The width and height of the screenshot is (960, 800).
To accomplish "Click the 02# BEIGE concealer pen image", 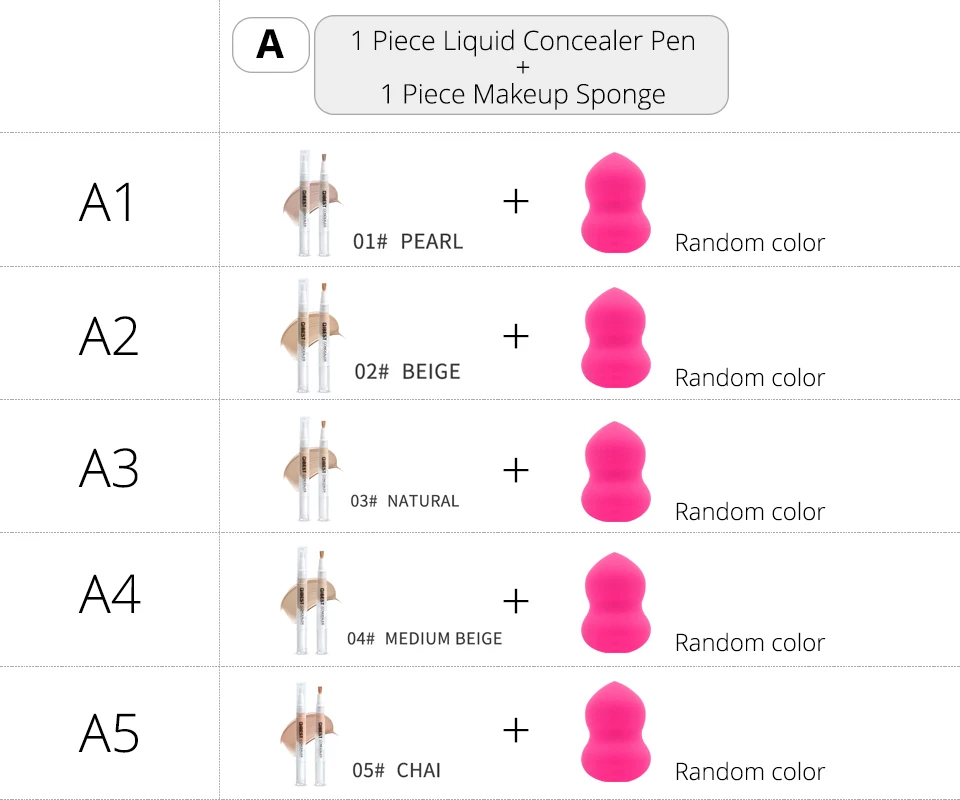I will (x=312, y=336).
